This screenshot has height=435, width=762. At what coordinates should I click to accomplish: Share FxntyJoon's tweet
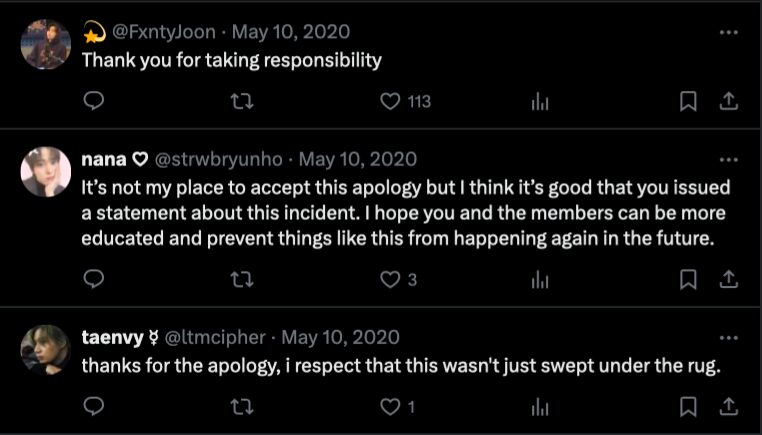pos(729,100)
